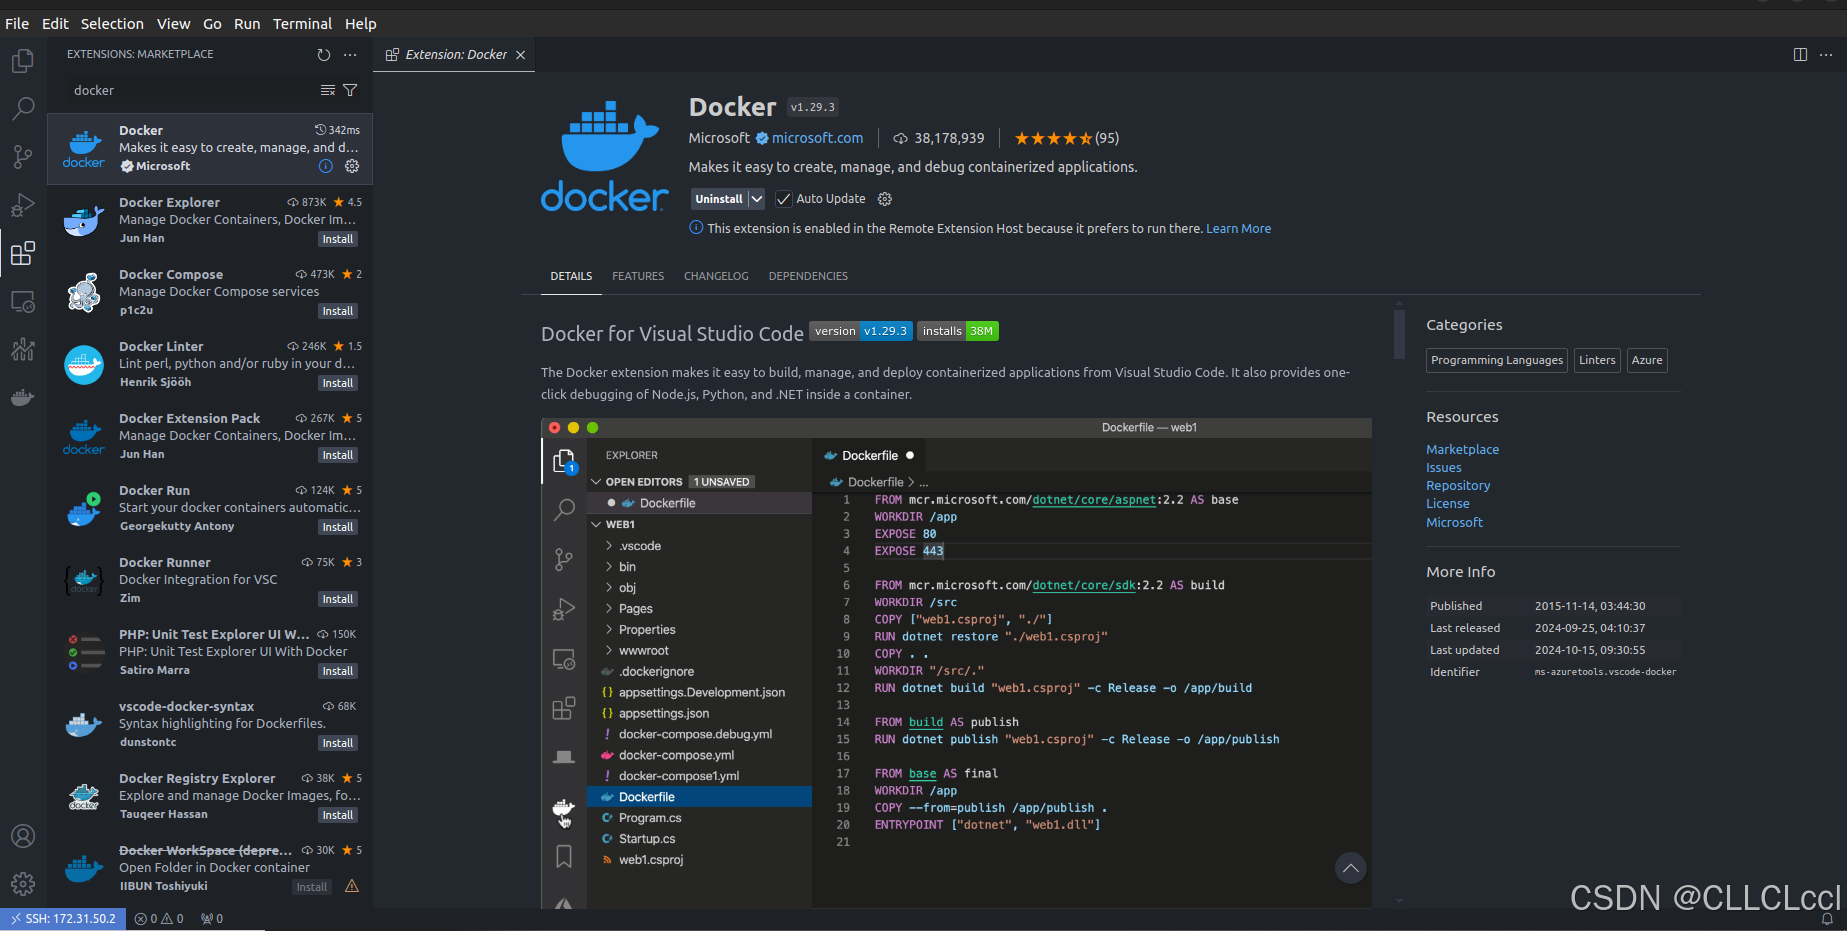Image resolution: width=1847 pixels, height=931 pixels.
Task: Install the vscode-docker-syntax extension
Action: coord(338,743)
